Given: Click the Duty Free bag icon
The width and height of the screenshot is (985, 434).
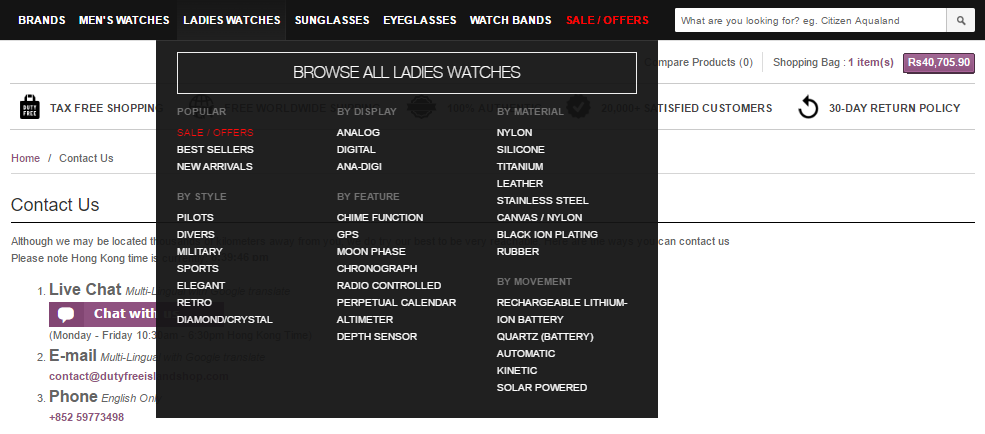Looking at the screenshot, I should click(29, 108).
